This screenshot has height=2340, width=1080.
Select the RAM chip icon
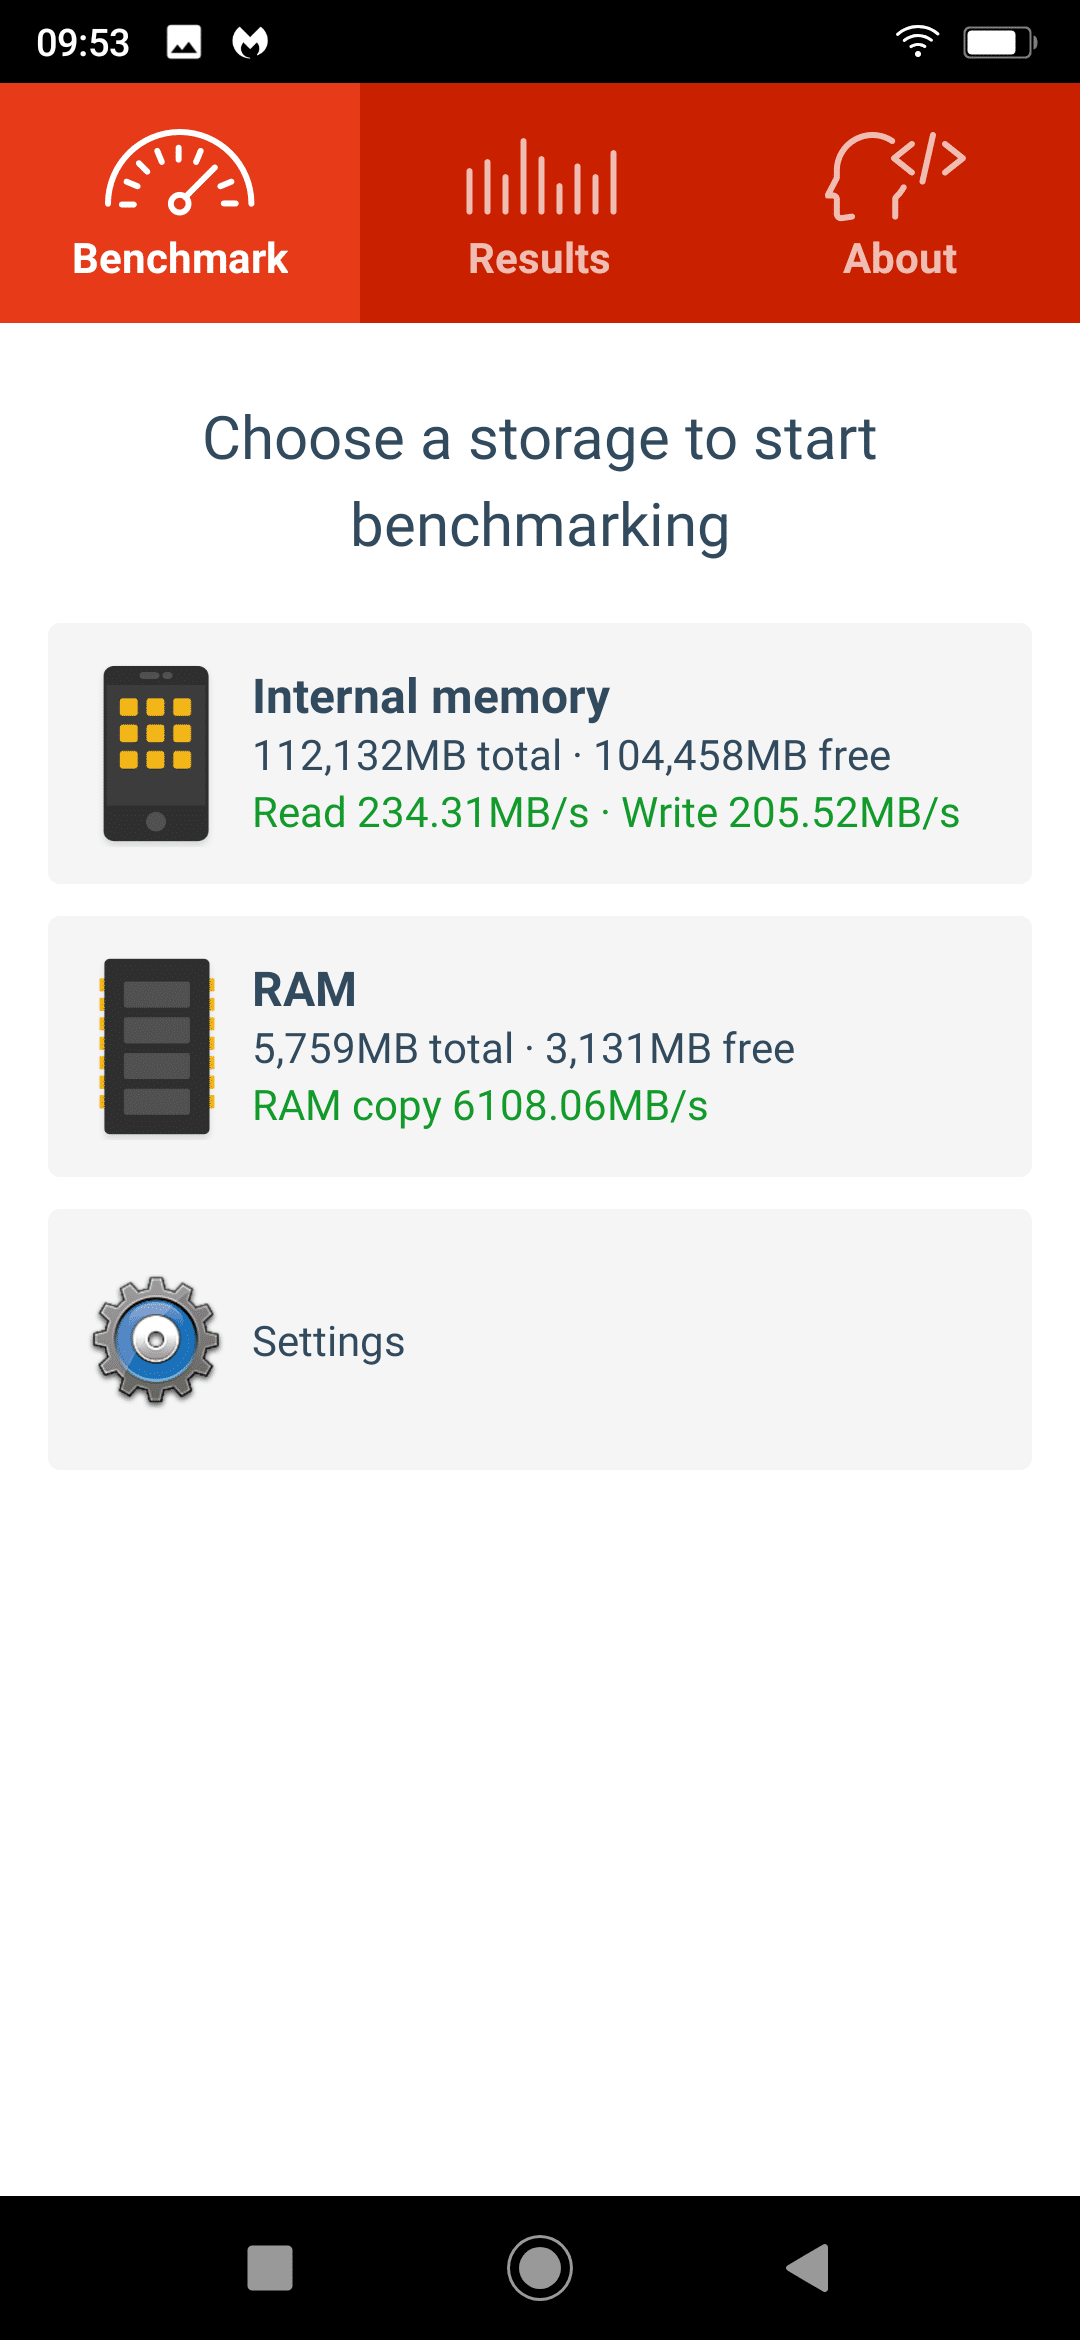coord(156,1046)
